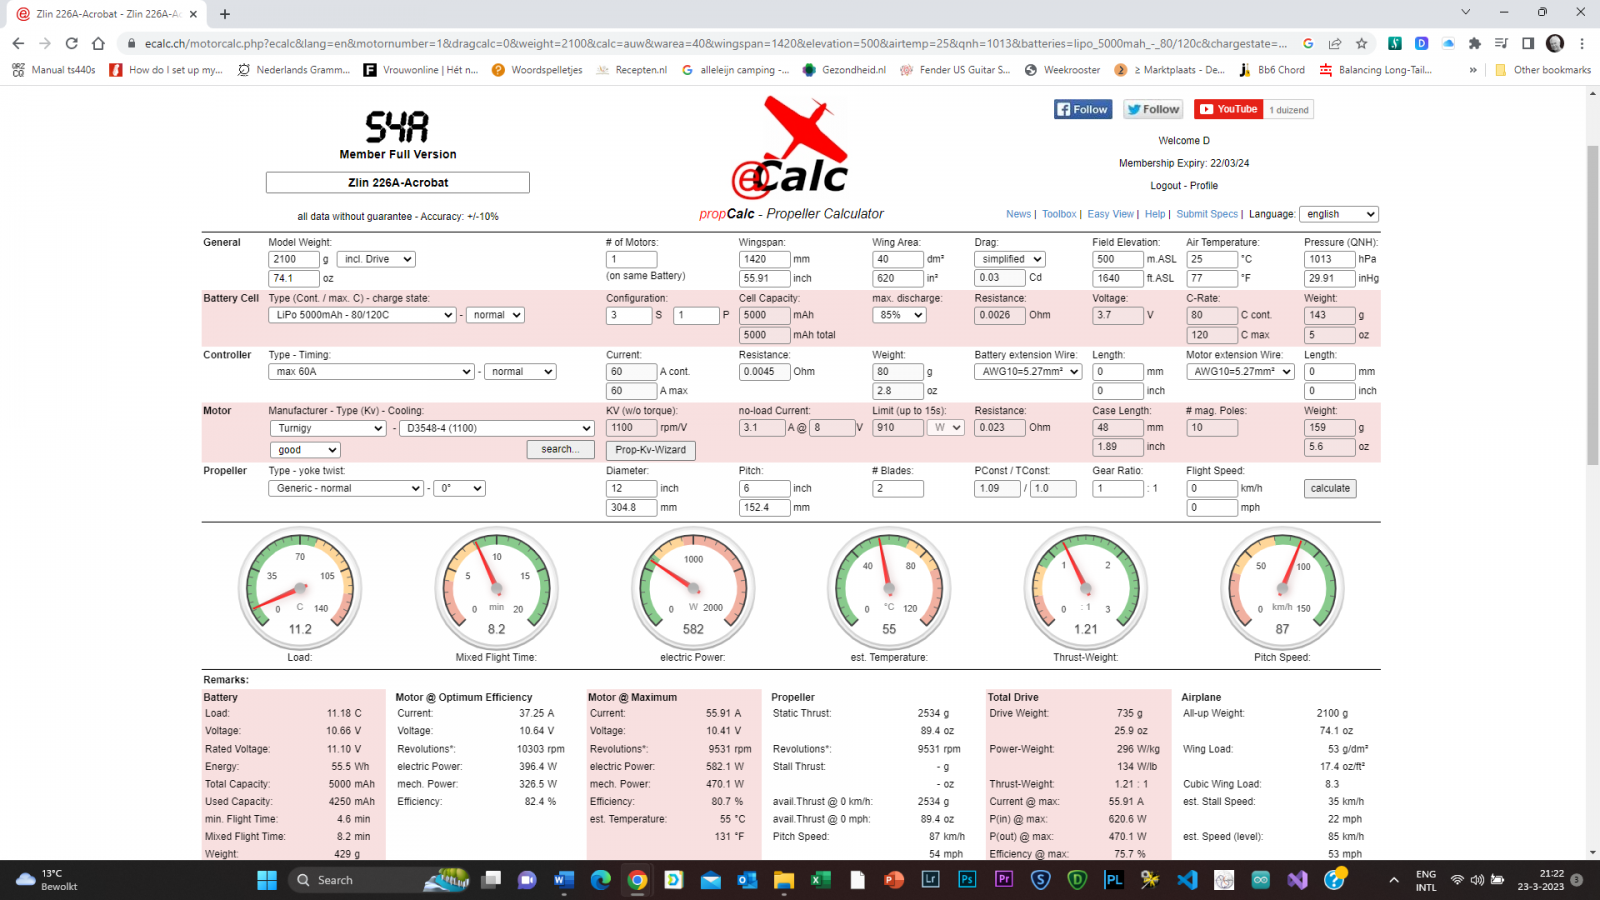Click the Model Weight 2100 g field
Viewport: 1600px width, 900px height.
293,259
